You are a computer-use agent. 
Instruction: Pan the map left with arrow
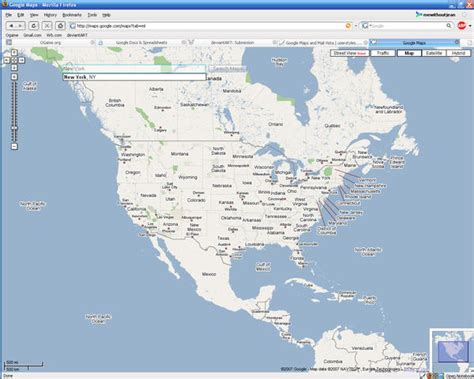click(x=7, y=60)
